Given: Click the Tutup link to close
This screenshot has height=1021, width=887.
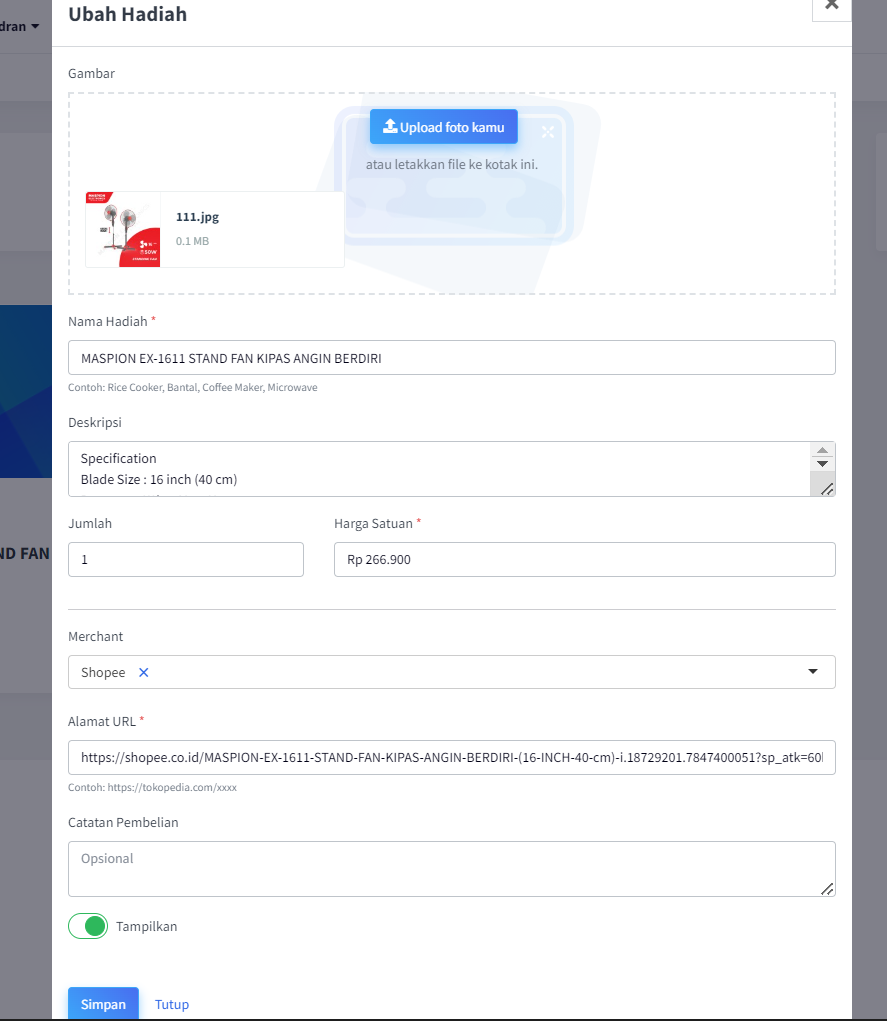Looking at the screenshot, I should [172, 1004].
